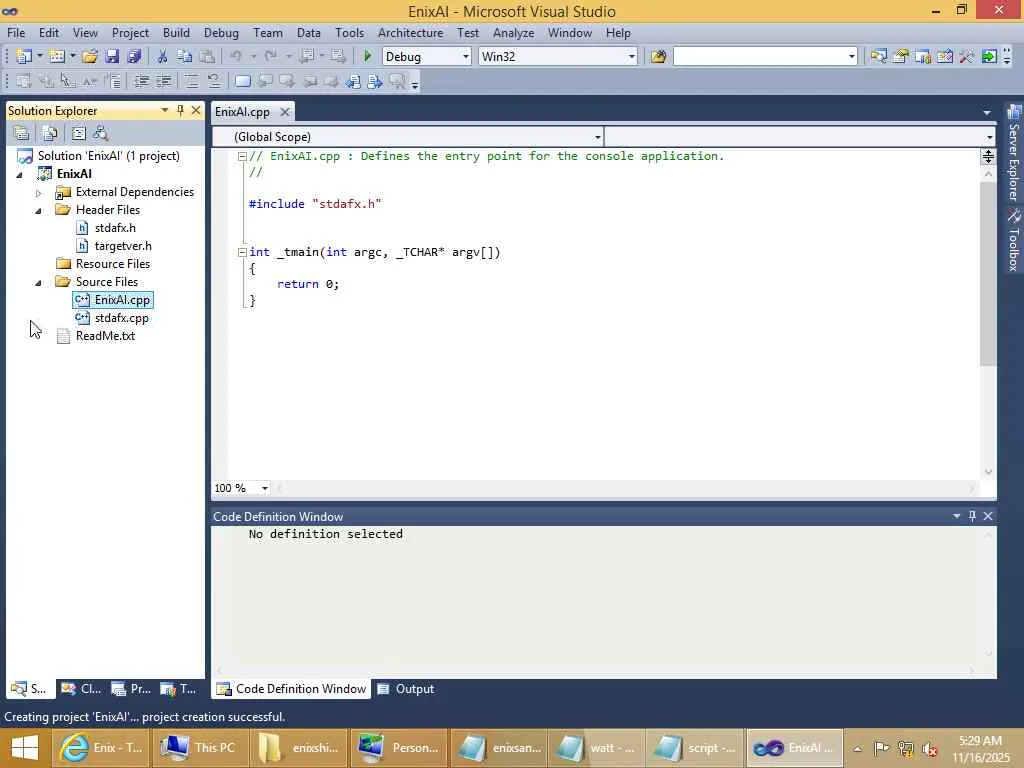The height and width of the screenshot is (768, 1024).
Task: Click the Cut scissors icon
Action: pyautogui.click(x=162, y=57)
